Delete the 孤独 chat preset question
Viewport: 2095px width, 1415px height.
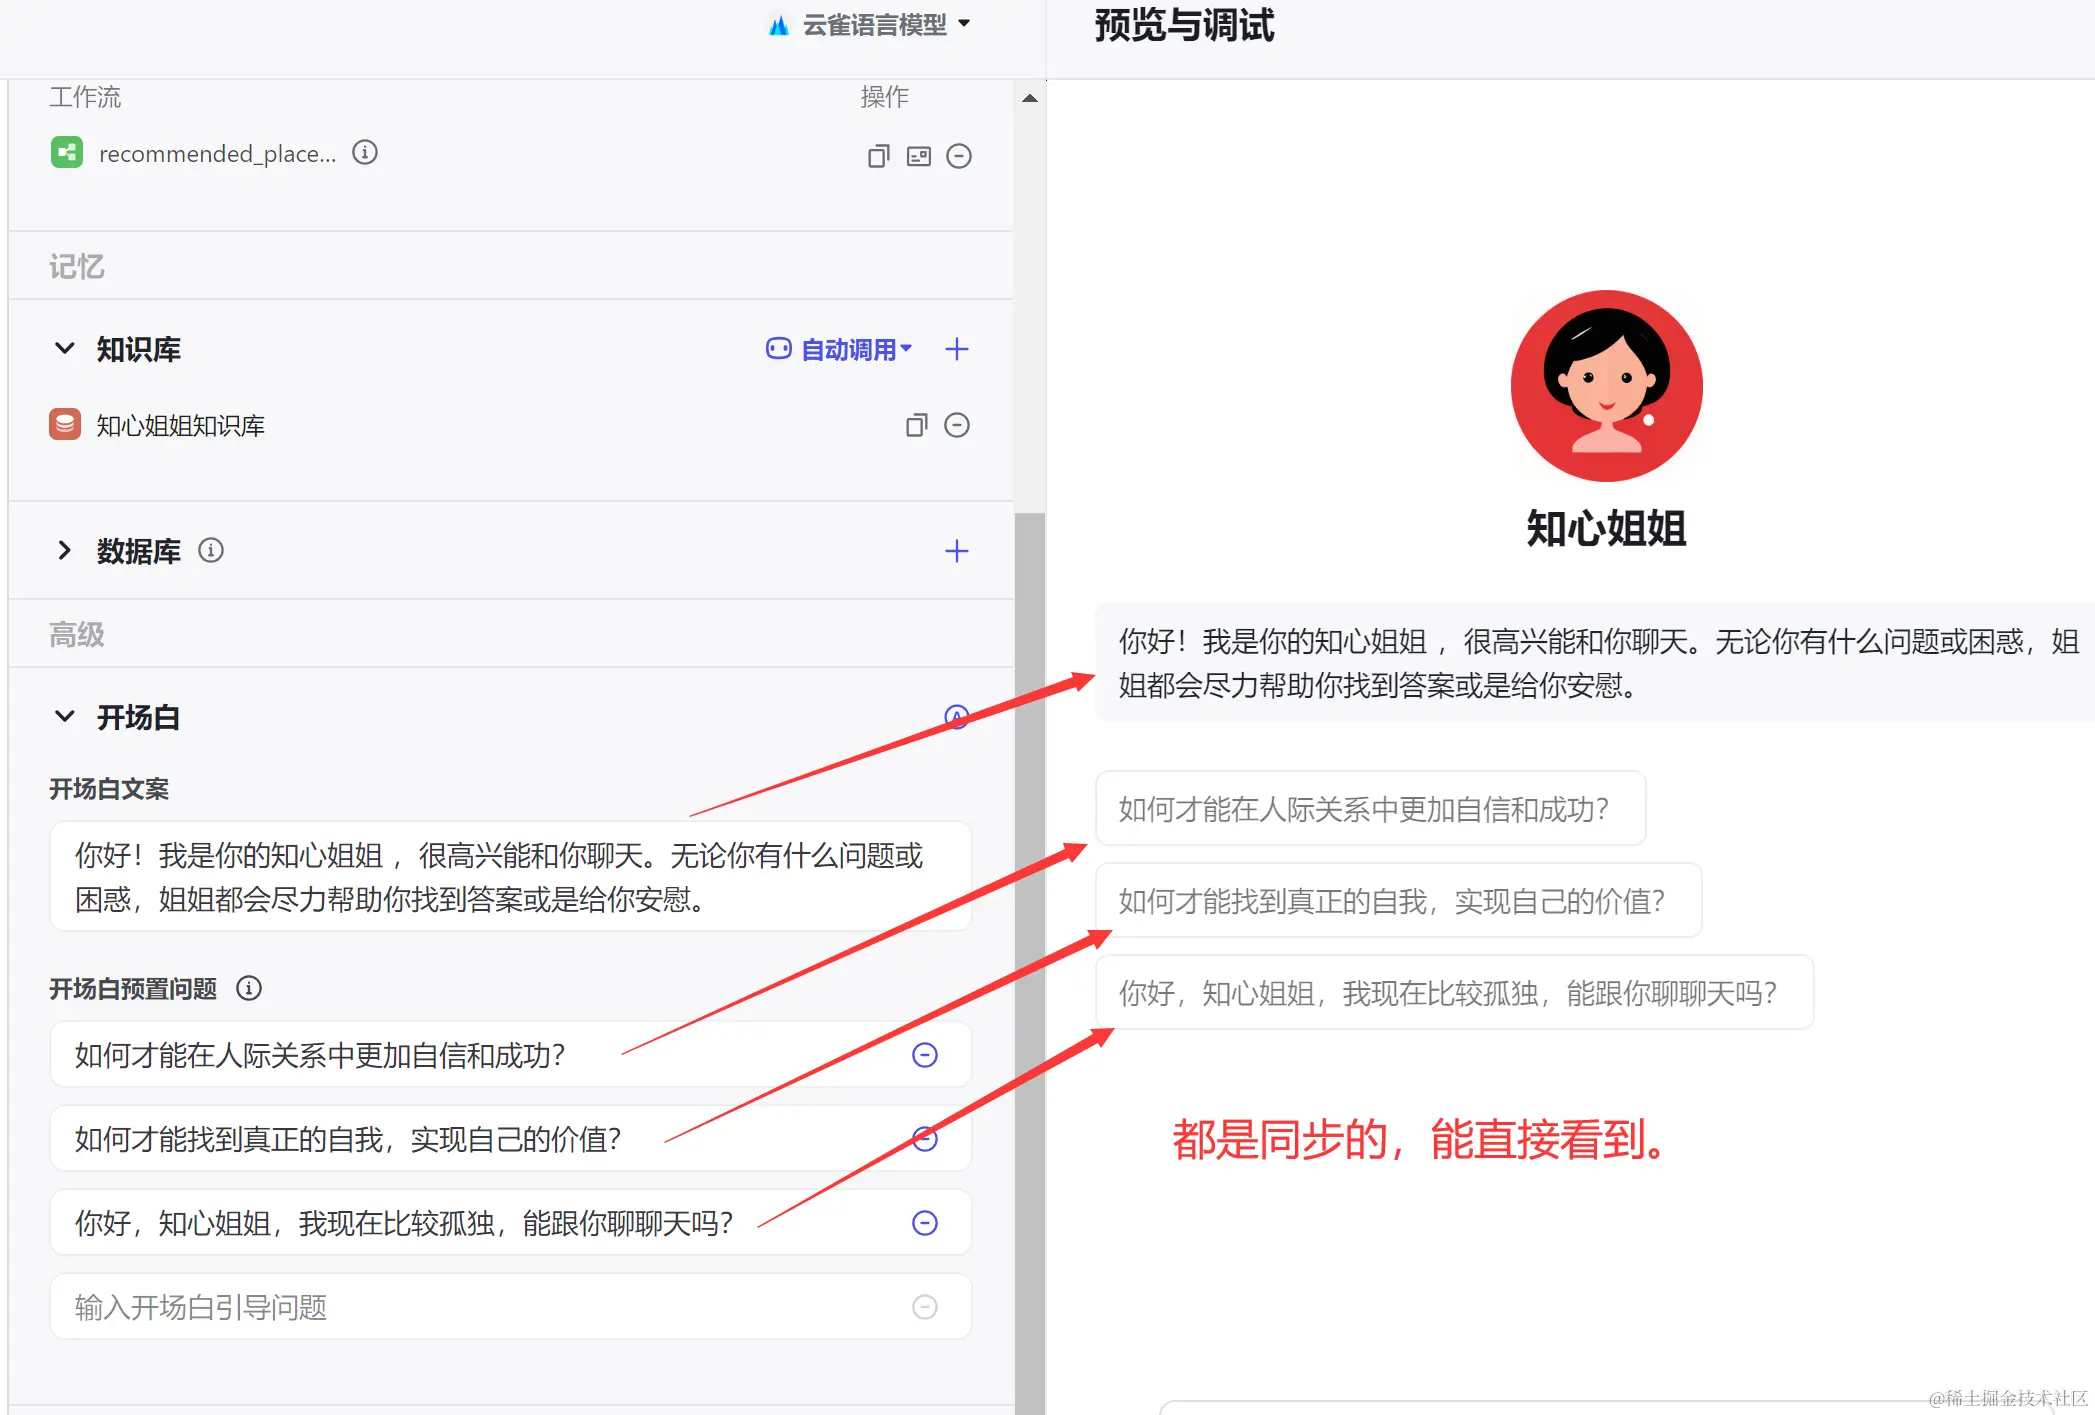pyautogui.click(x=925, y=1223)
